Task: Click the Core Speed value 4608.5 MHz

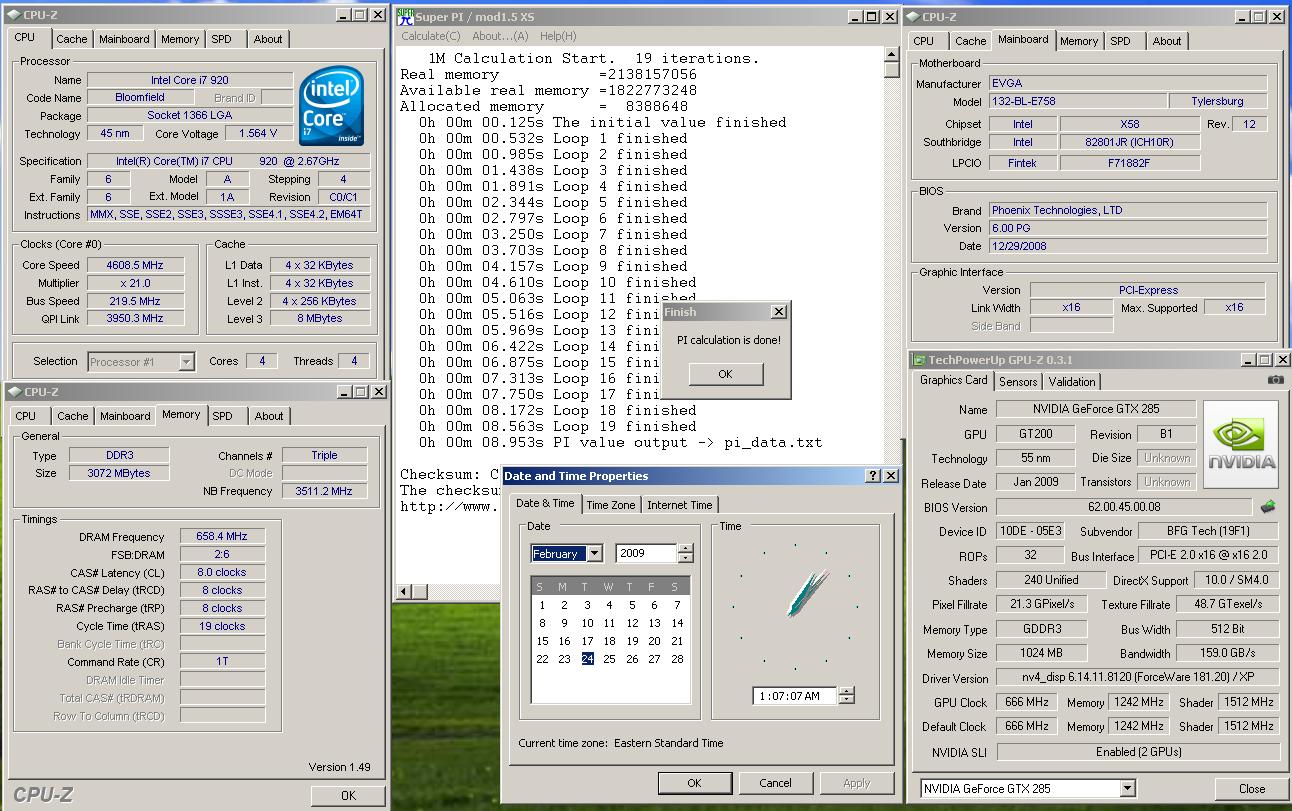Action: [134, 265]
